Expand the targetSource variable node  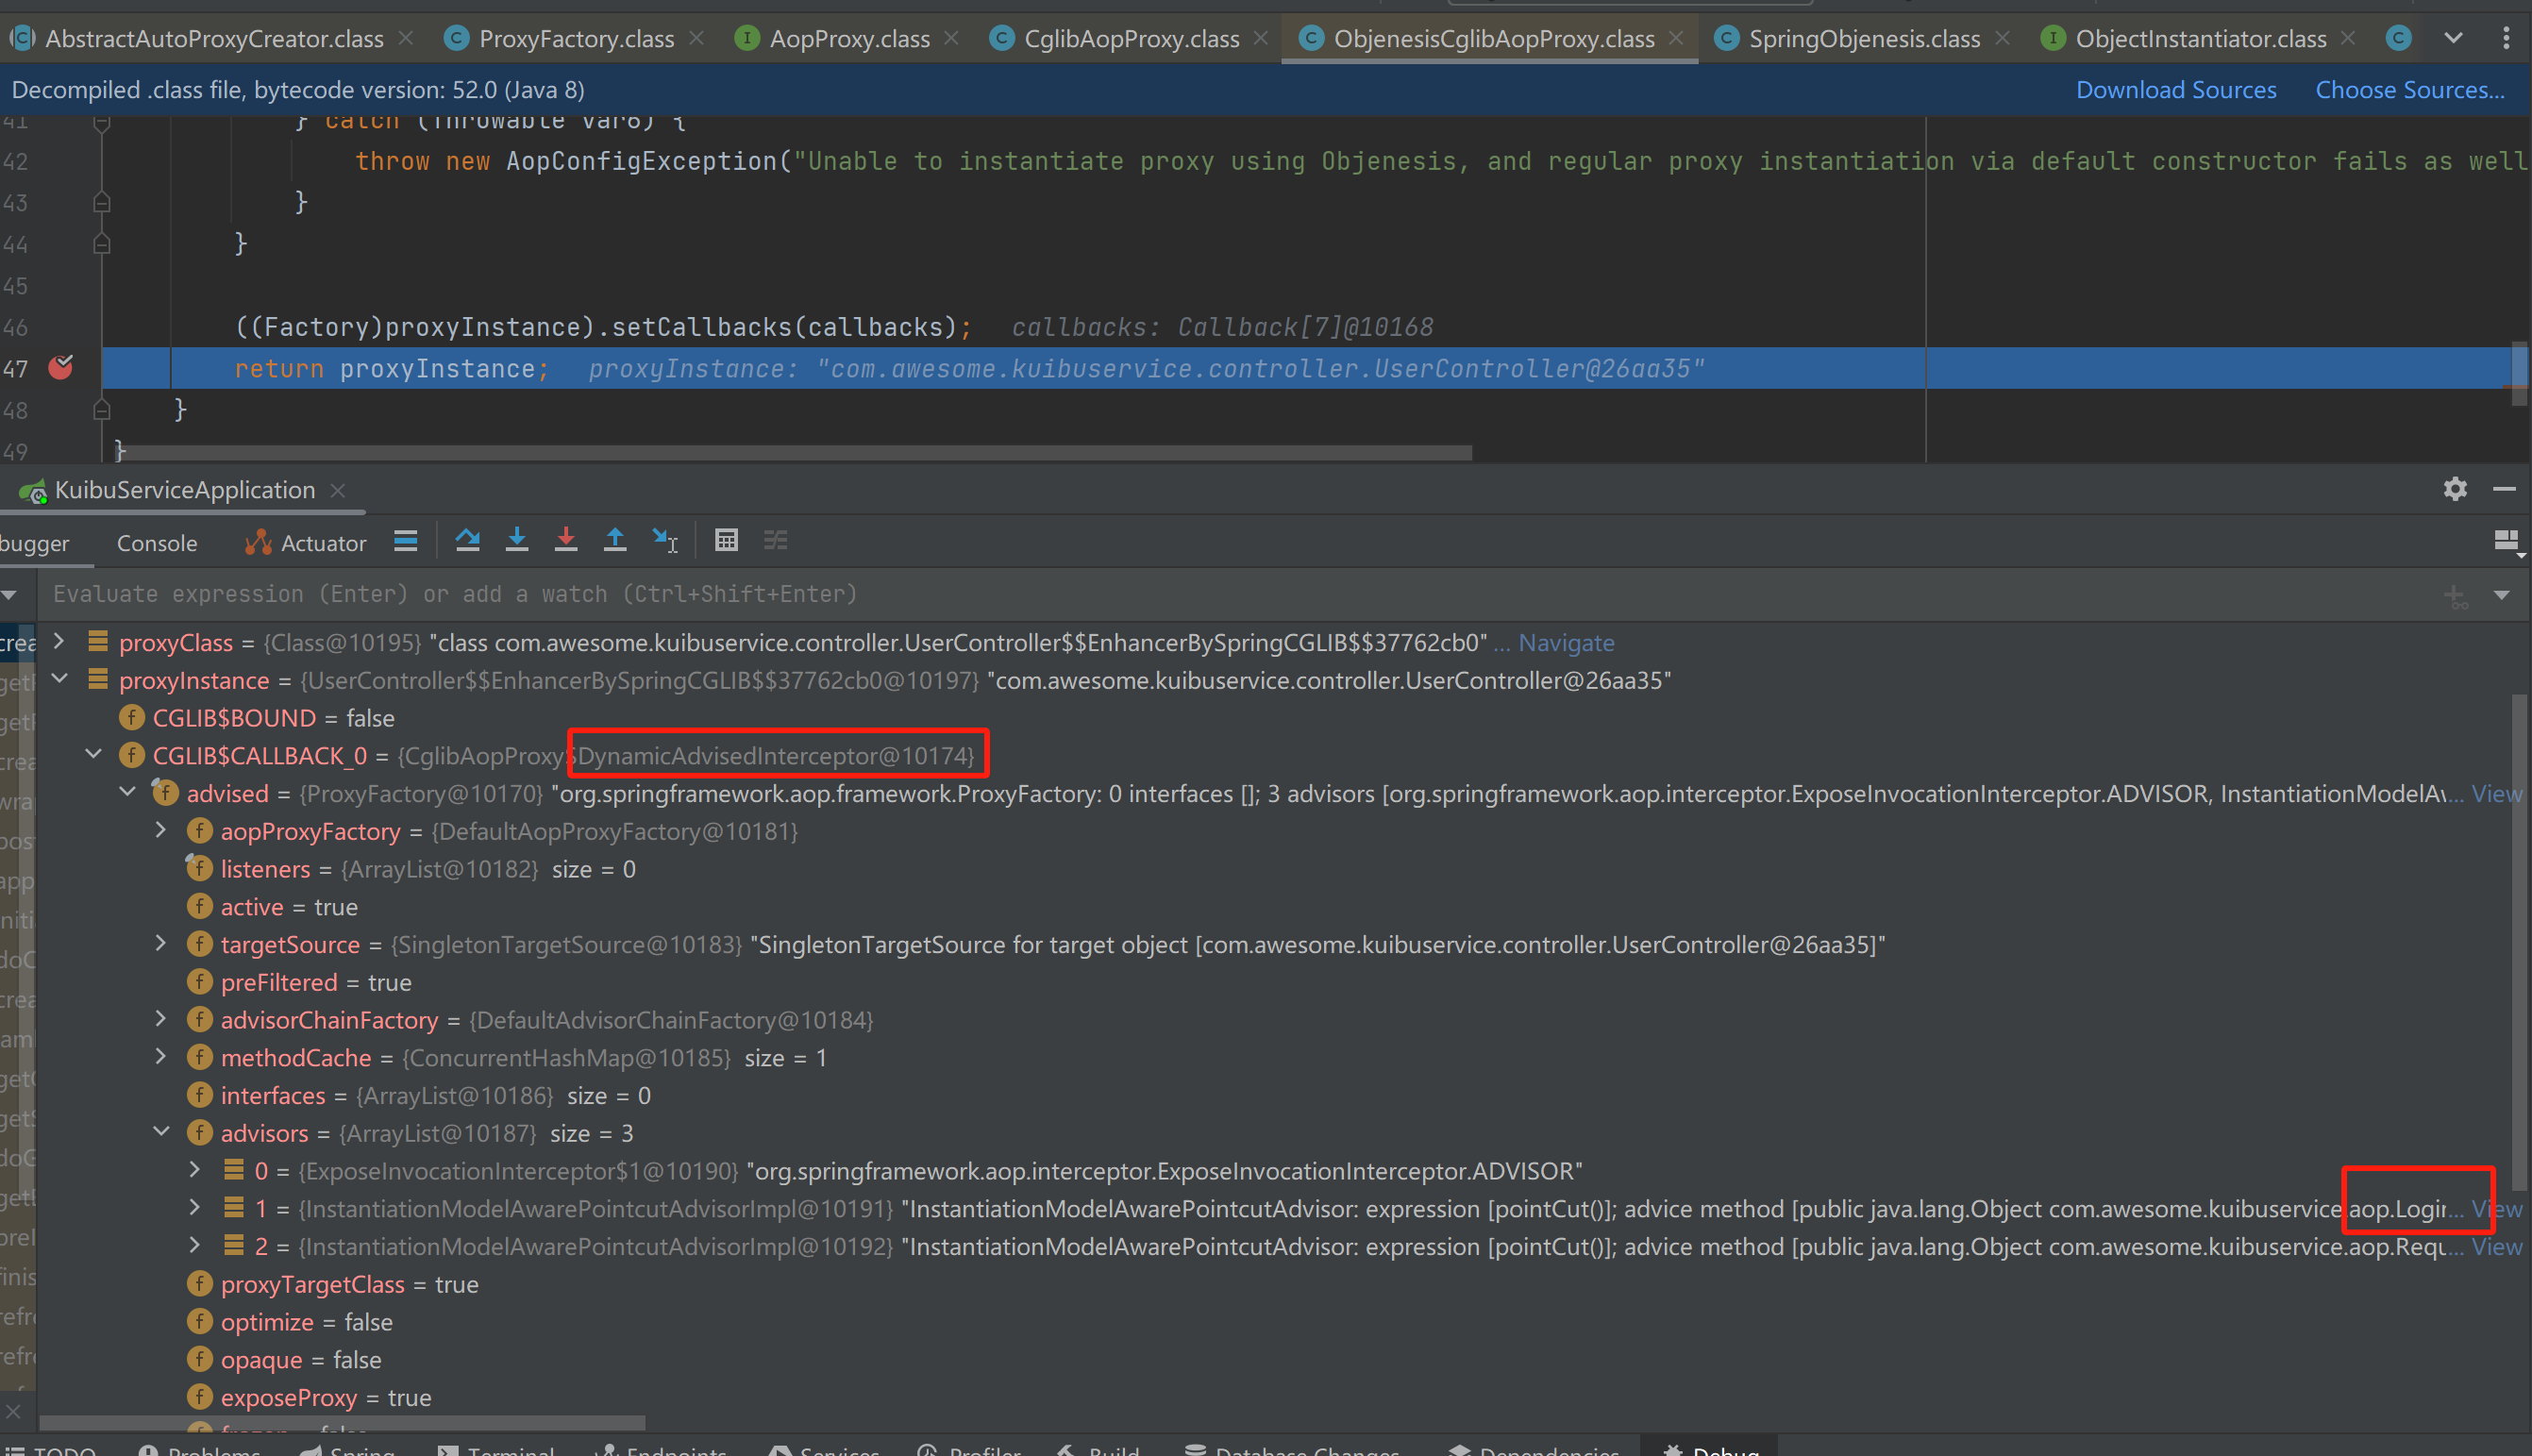pyautogui.click(x=161, y=944)
